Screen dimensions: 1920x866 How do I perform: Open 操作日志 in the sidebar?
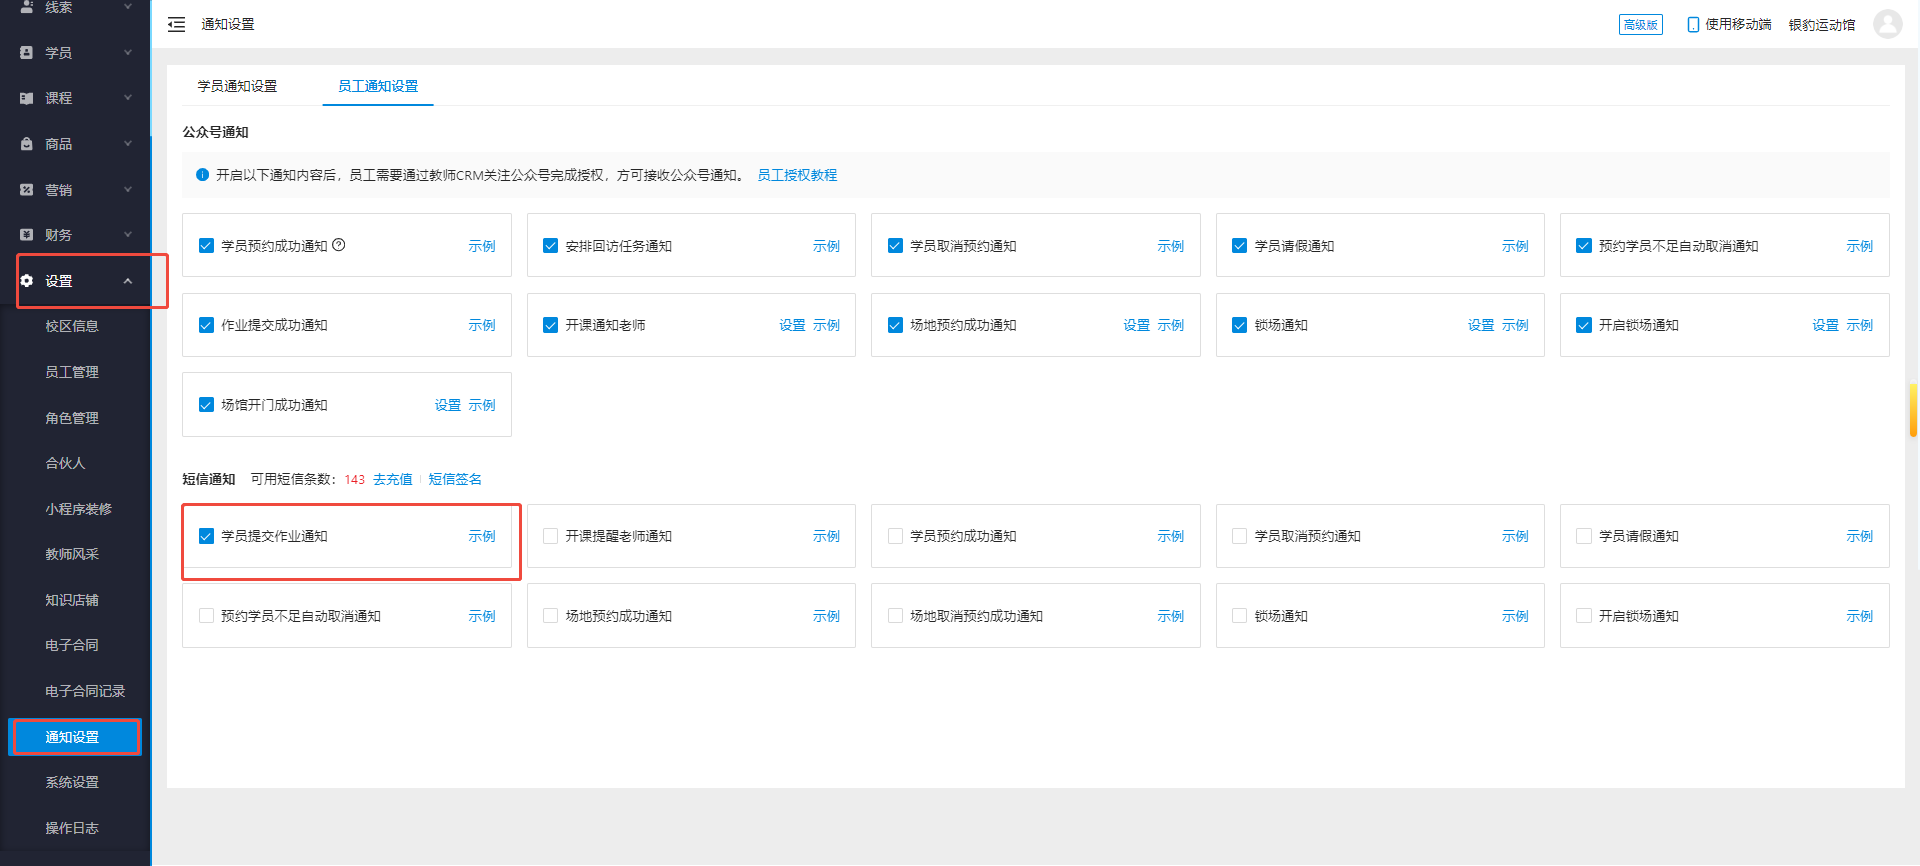[x=72, y=828]
